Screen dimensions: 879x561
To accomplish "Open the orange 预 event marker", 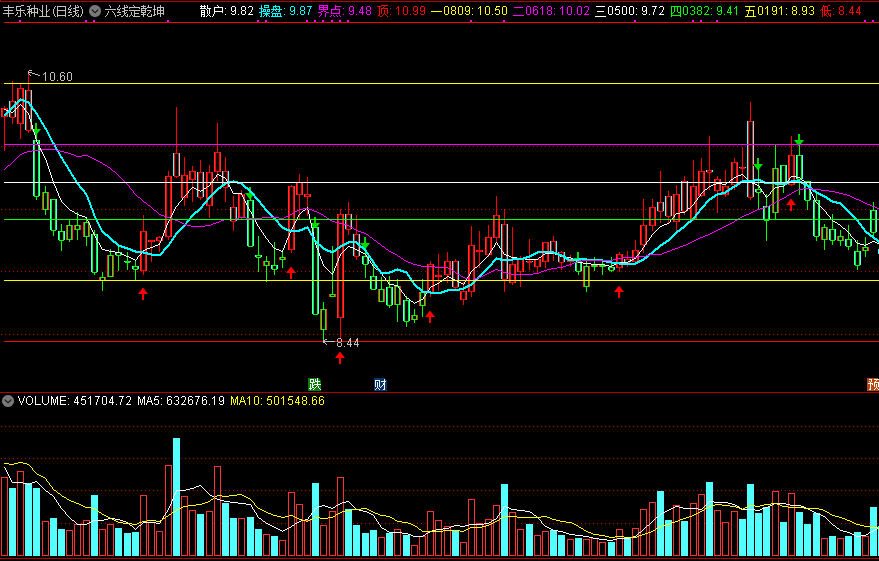I will (x=873, y=384).
